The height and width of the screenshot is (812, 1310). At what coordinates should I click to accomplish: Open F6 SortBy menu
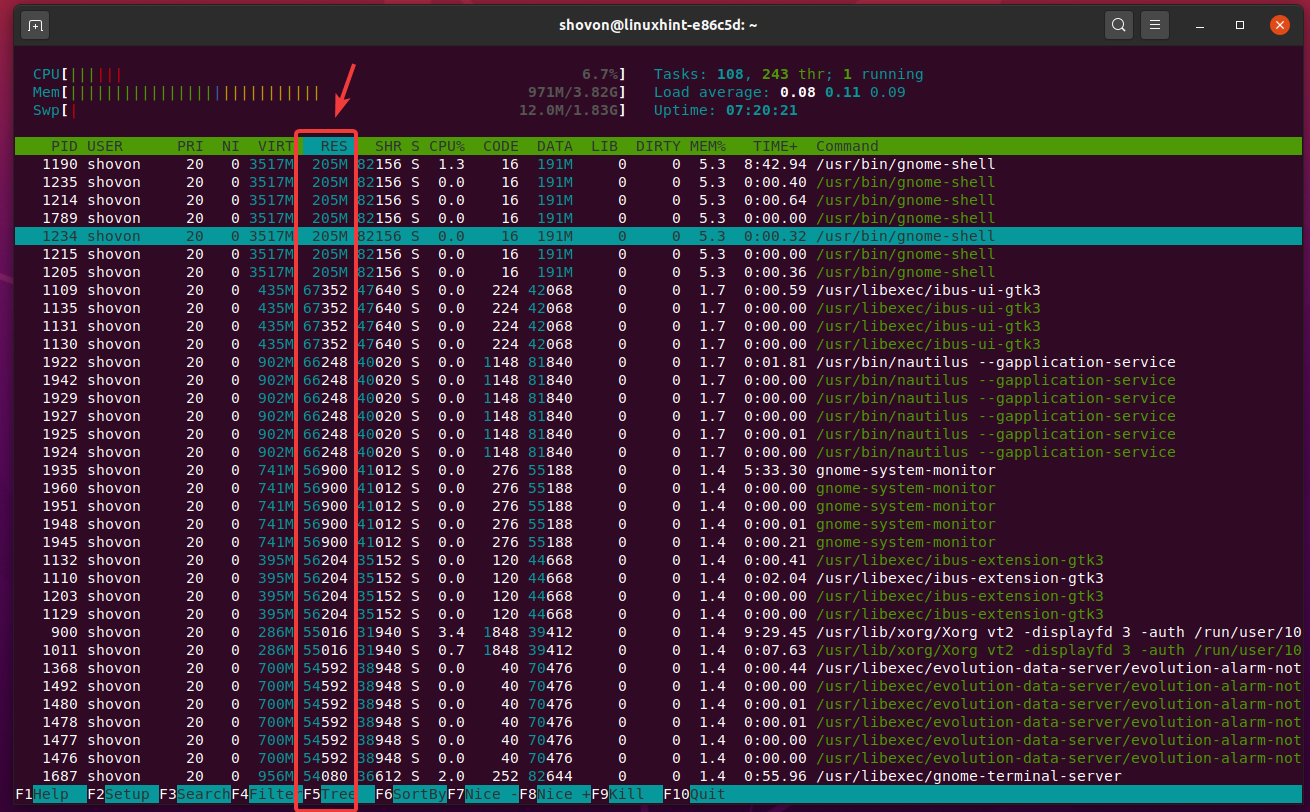click(x=411, y=794)
